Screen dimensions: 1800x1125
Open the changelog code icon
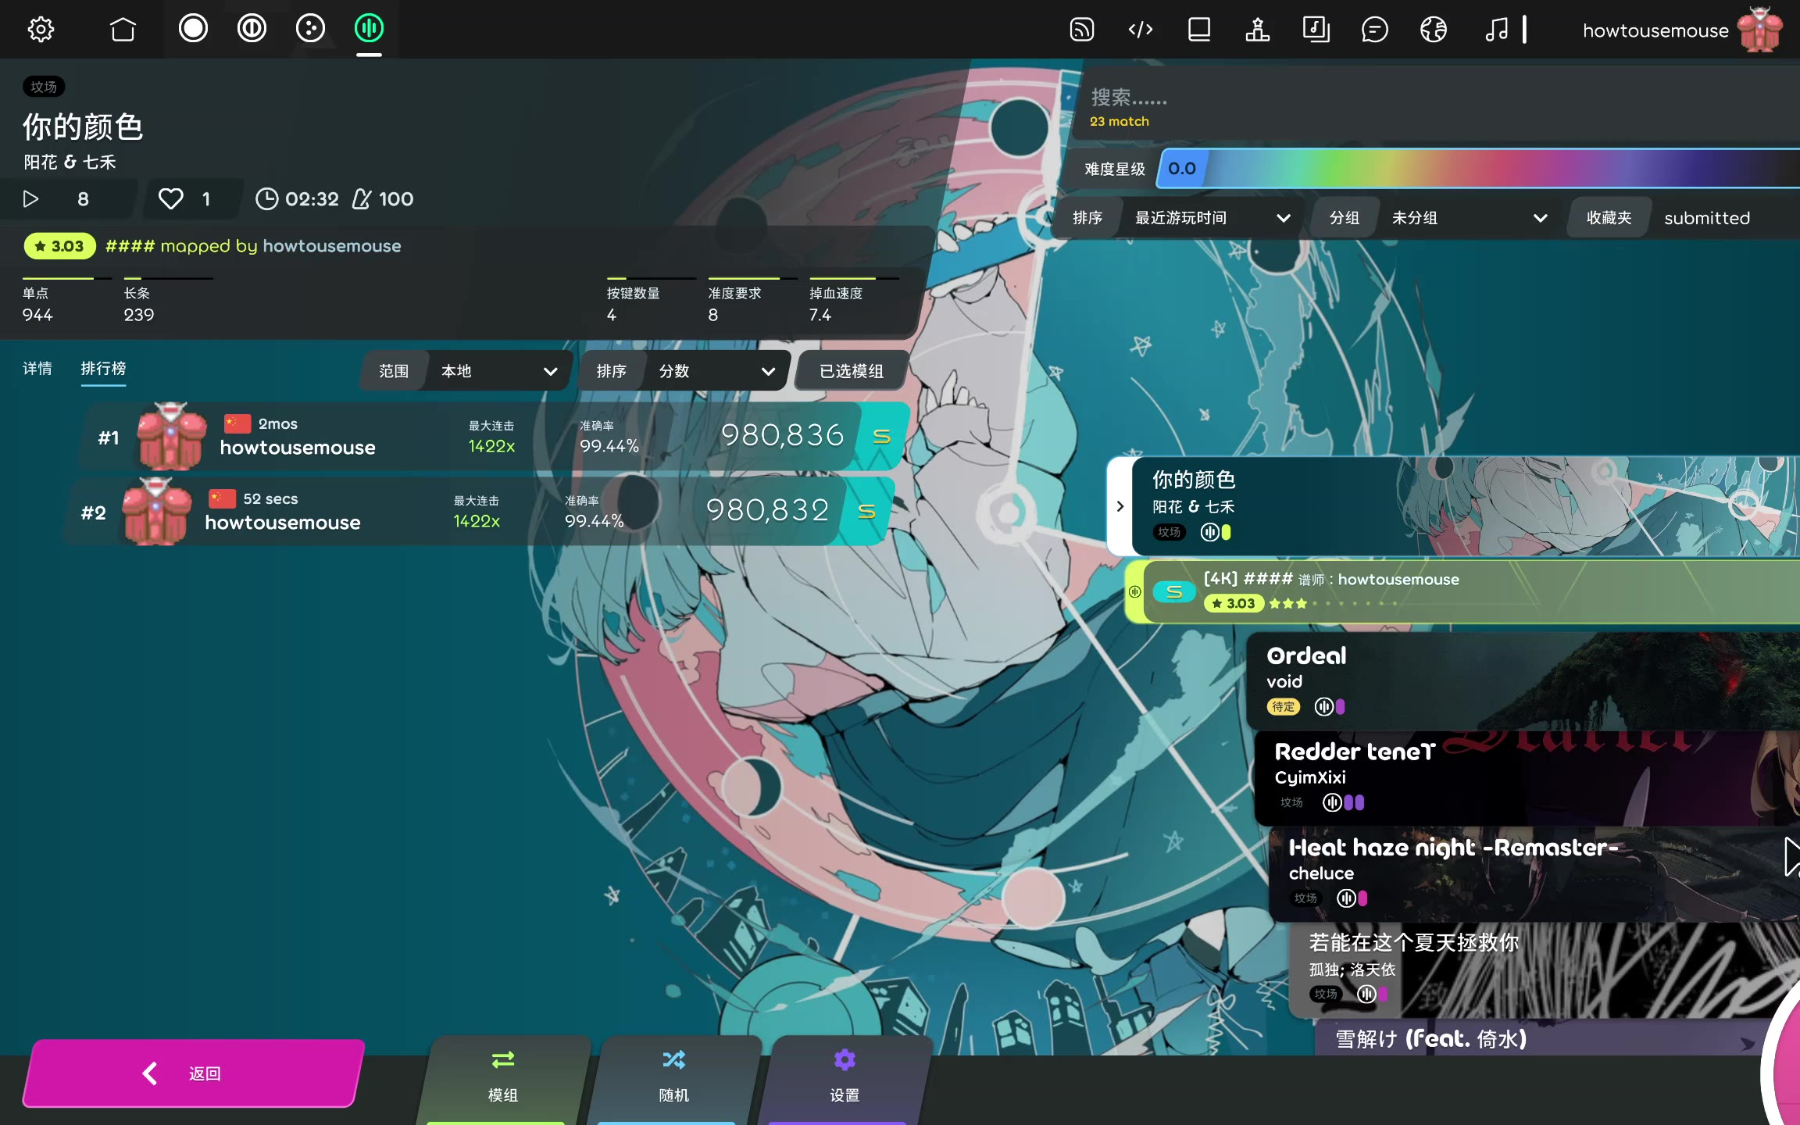(x=1141, y=29)
